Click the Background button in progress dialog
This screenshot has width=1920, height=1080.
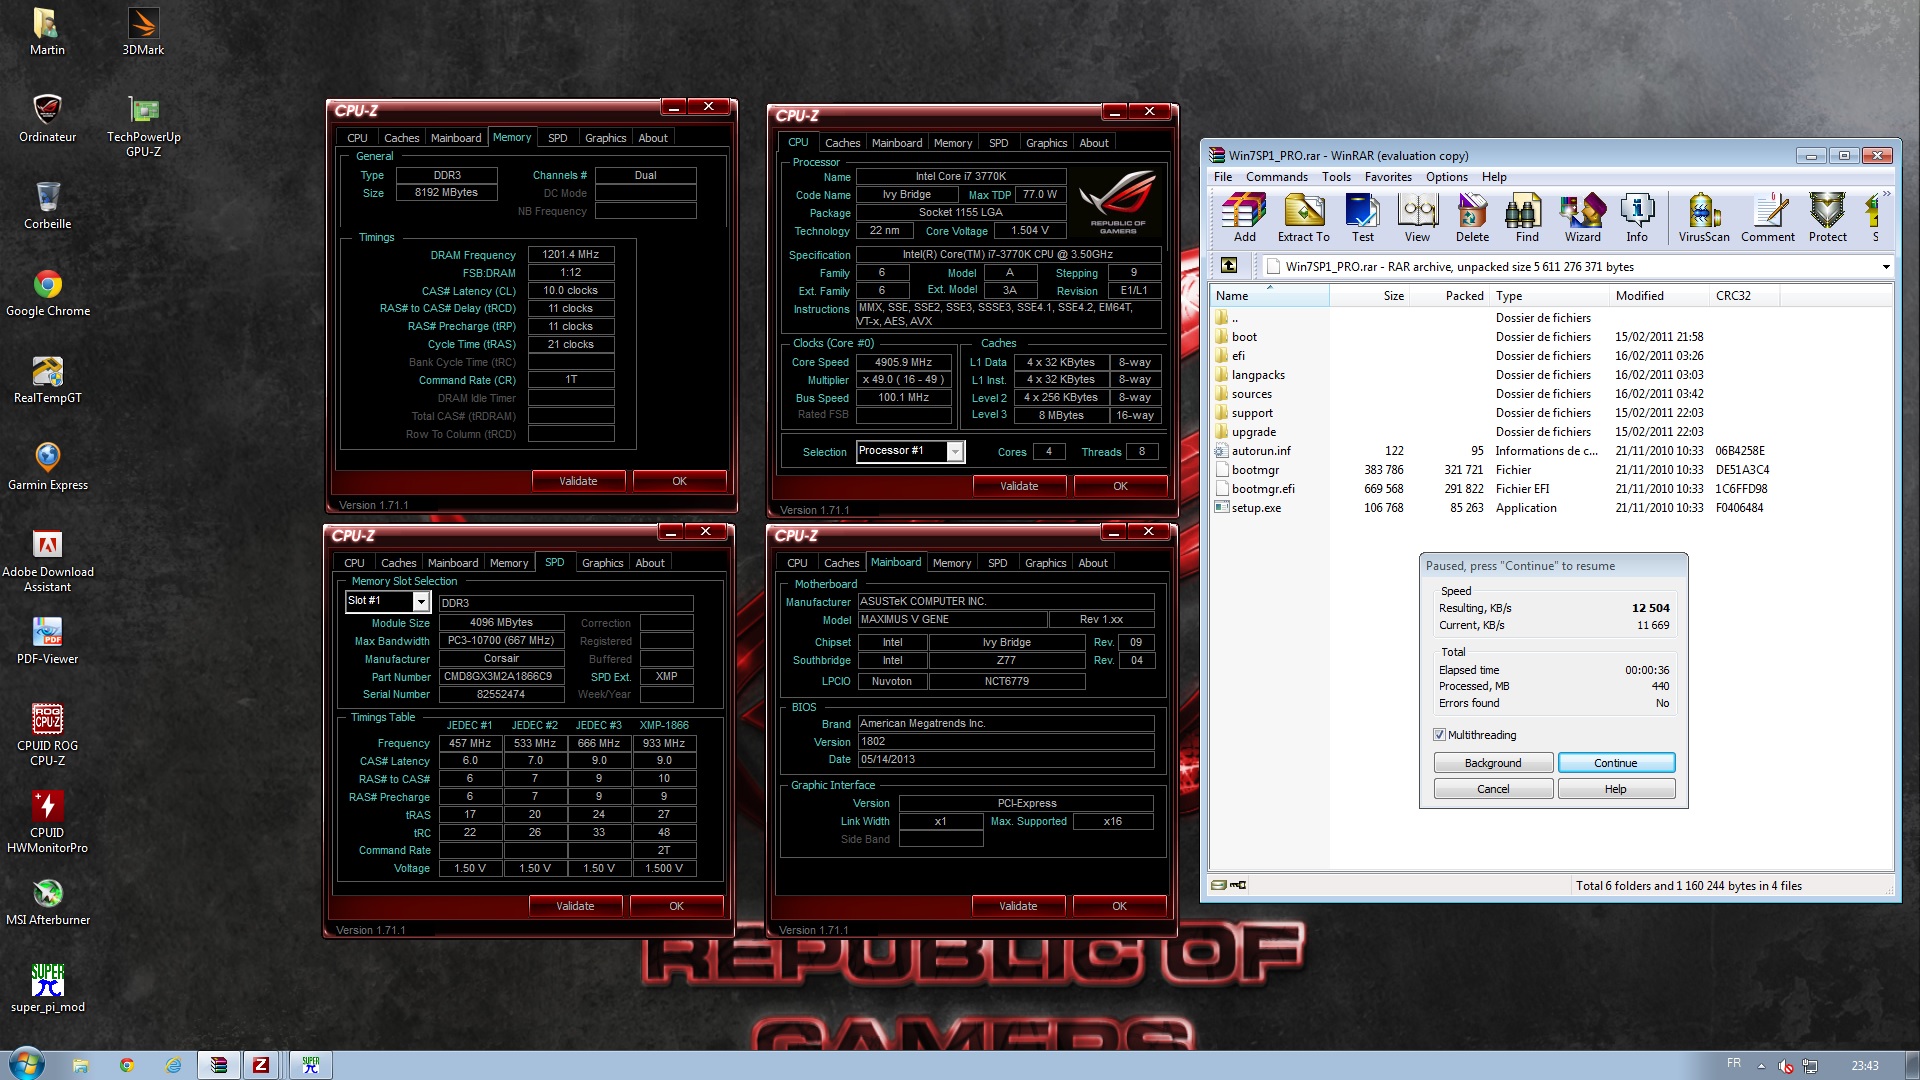[1493, 763]
